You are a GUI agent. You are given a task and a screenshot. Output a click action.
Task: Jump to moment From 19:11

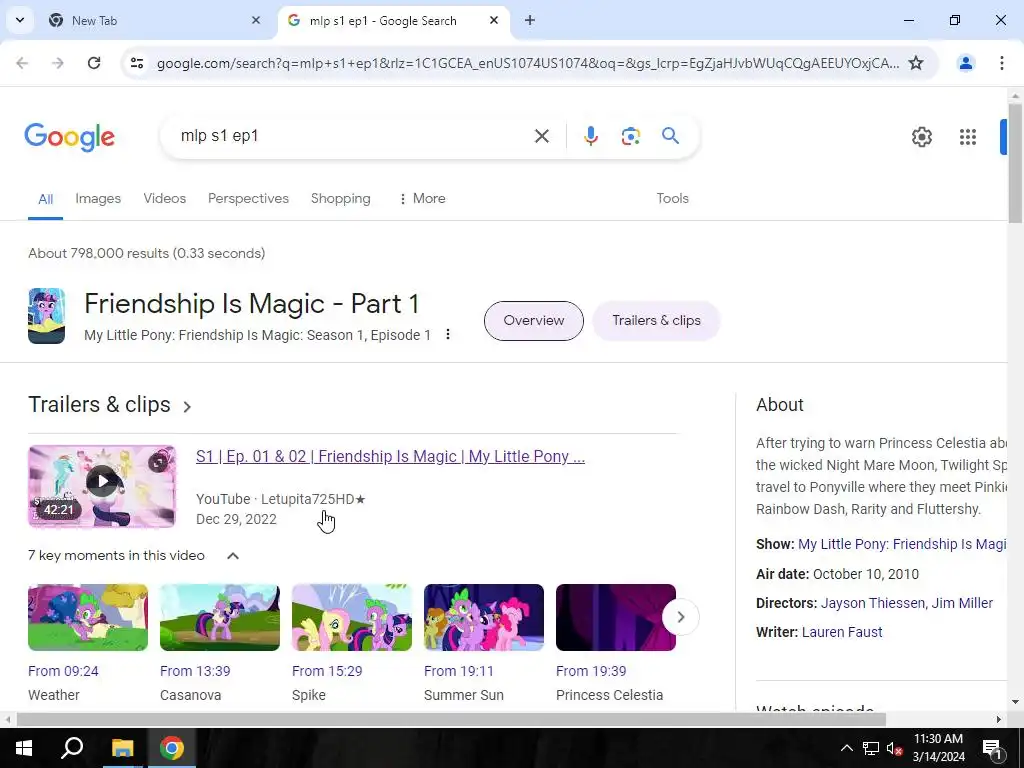pos(459,671)
